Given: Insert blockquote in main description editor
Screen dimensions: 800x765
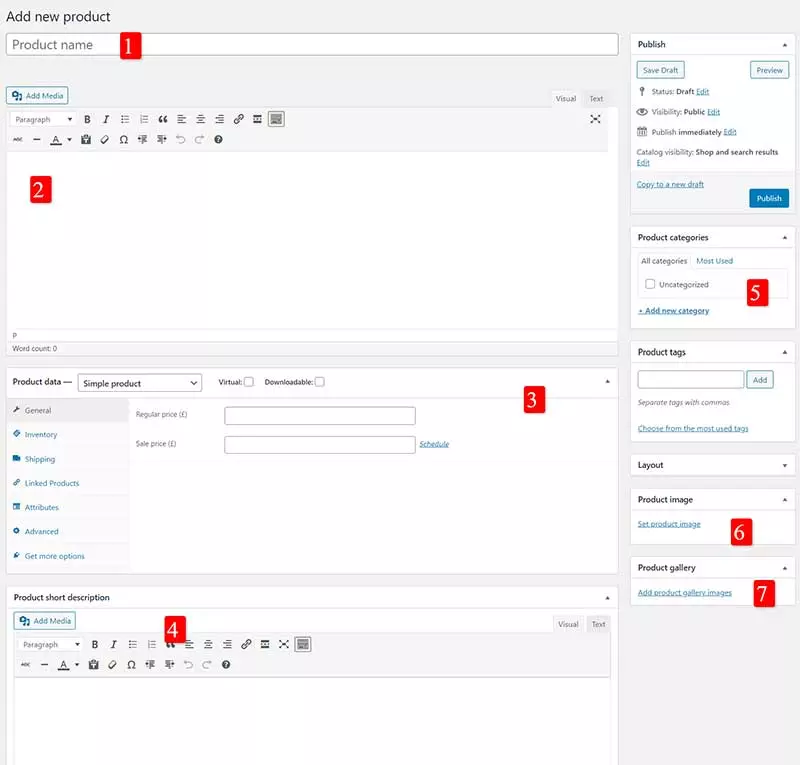Looking at the screenshot, I should click(x=163, y=119).
